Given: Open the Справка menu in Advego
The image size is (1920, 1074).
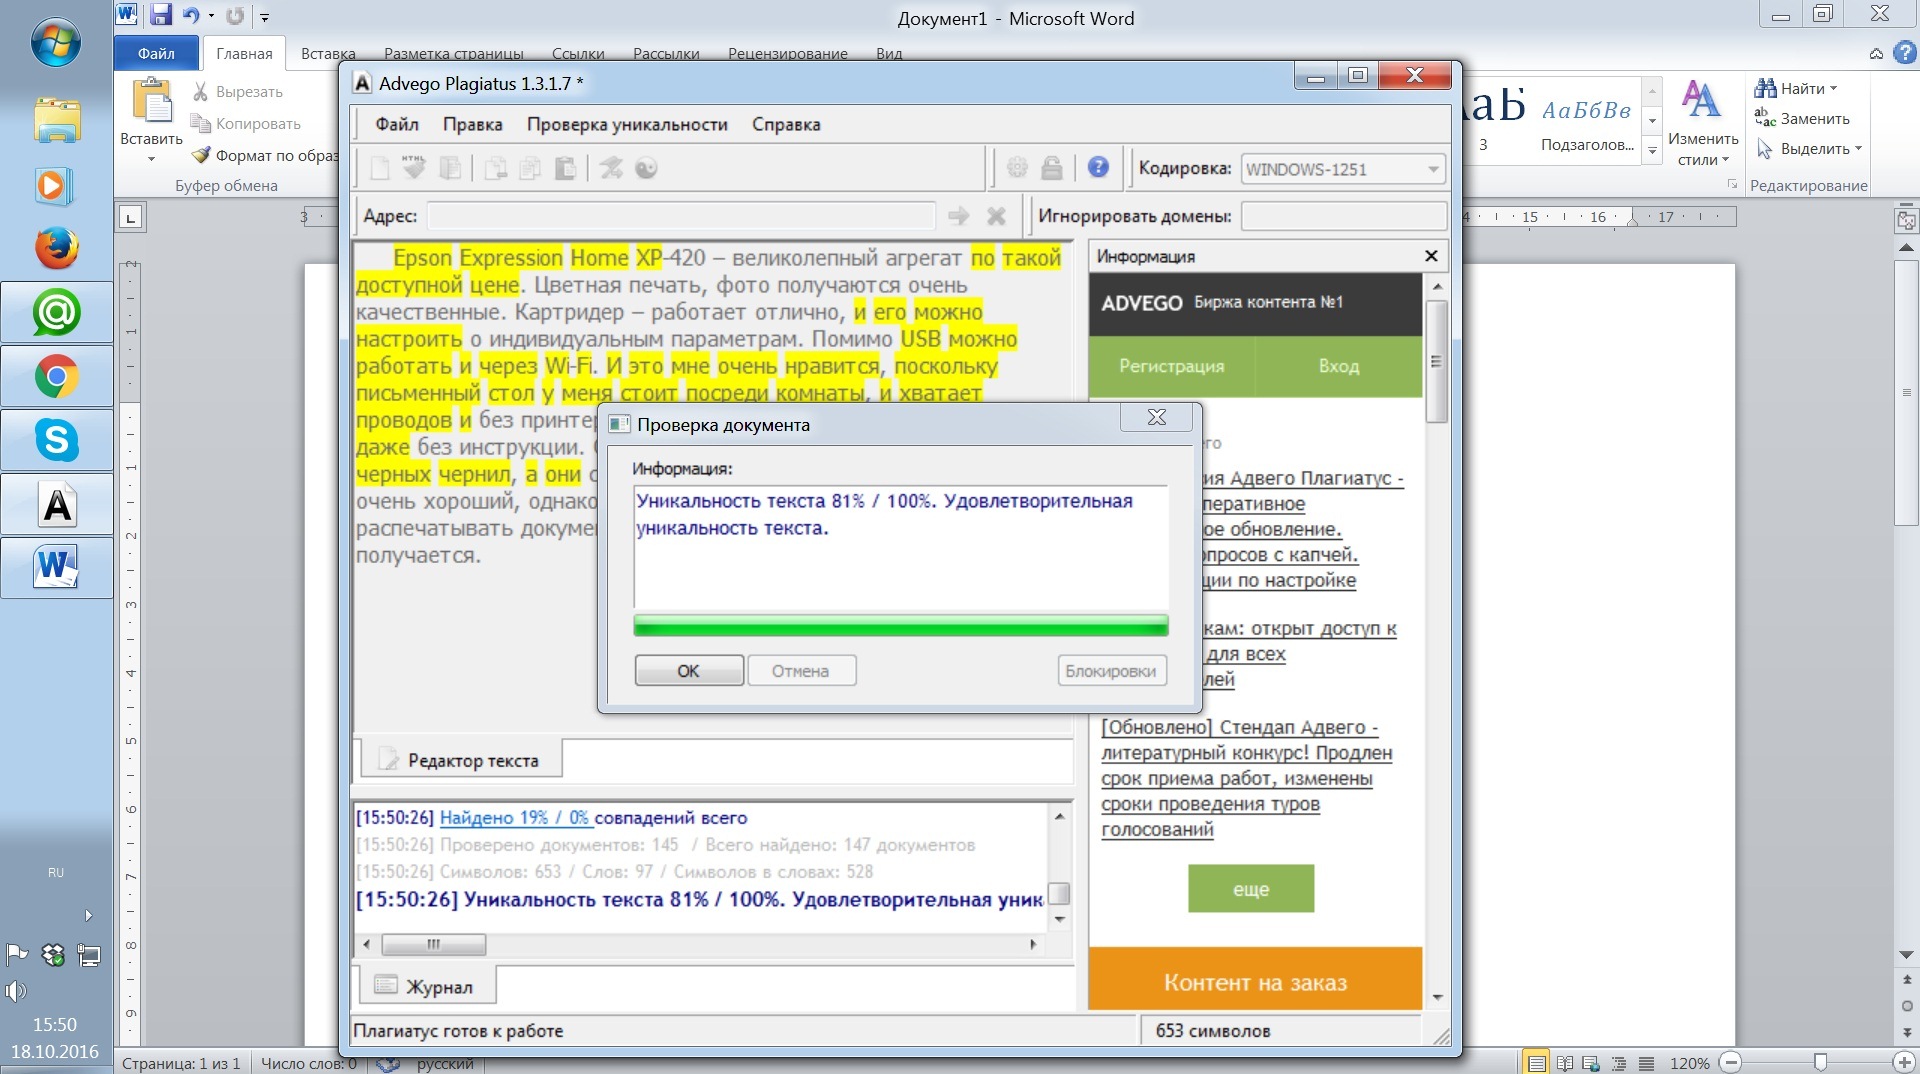Looking at the screenshot, I should 786,124.
